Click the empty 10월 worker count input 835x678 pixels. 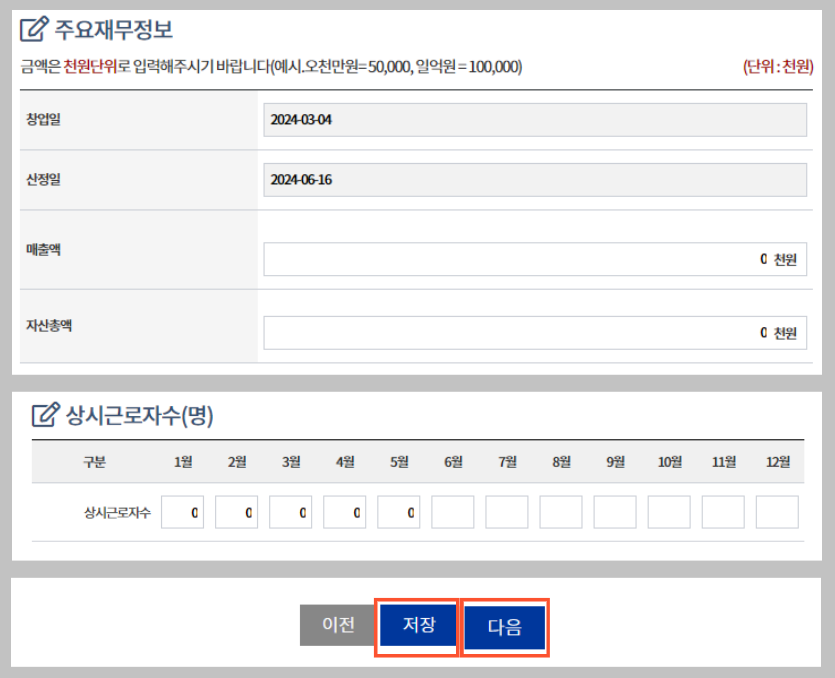[669, 512]
